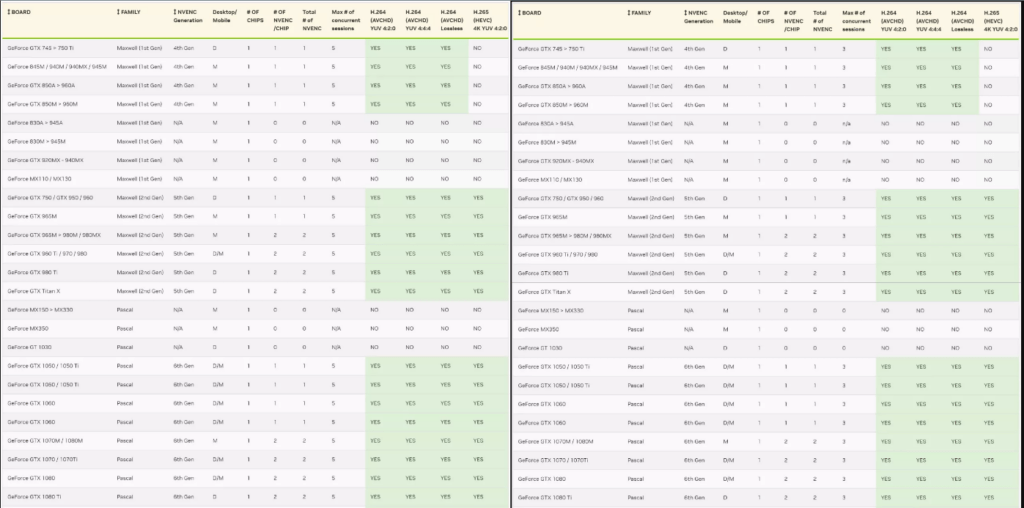Click '# OF NVENC /CHIP' header in right table

[793, 21]
